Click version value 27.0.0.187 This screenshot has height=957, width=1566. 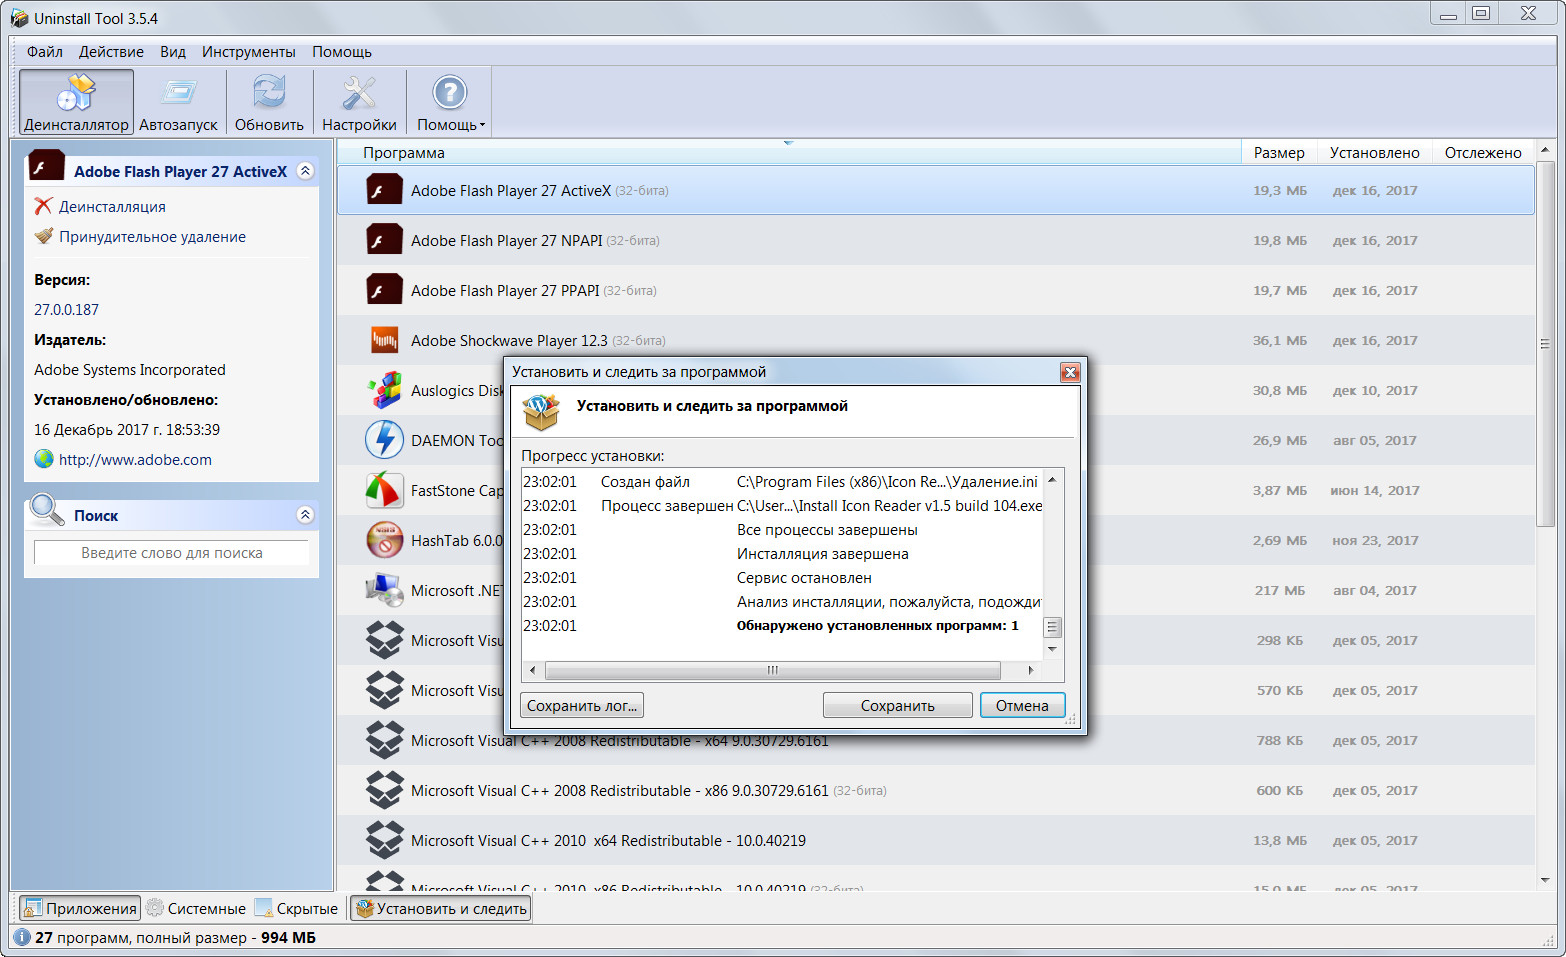(66, 310)
